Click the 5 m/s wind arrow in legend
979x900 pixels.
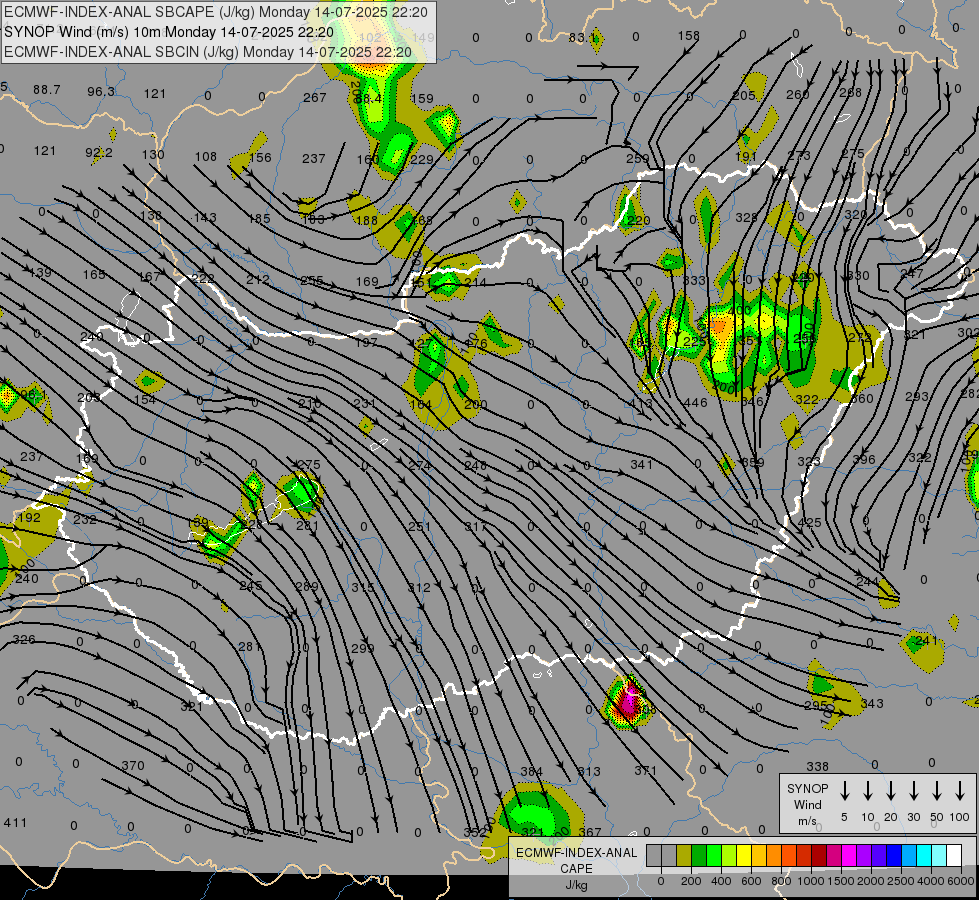844,791
